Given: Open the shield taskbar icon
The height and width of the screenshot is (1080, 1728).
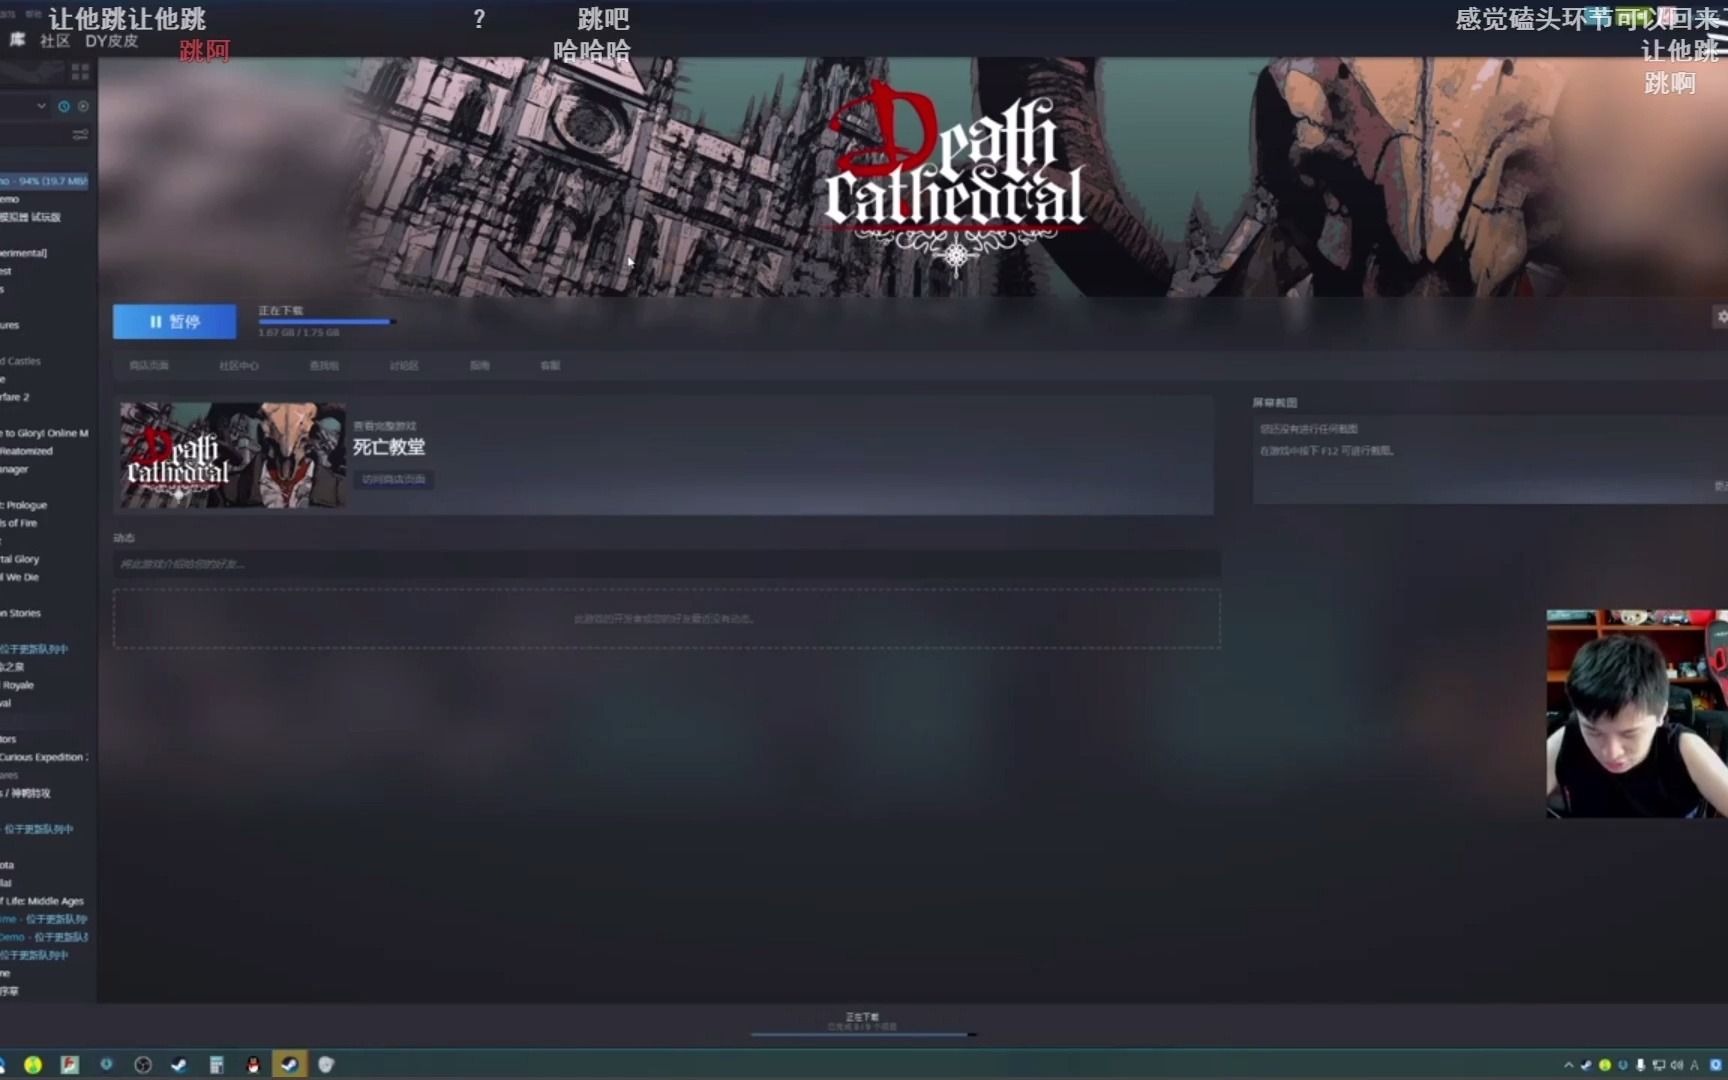Looking at the screenshot, I should [x=326, y=1065].
